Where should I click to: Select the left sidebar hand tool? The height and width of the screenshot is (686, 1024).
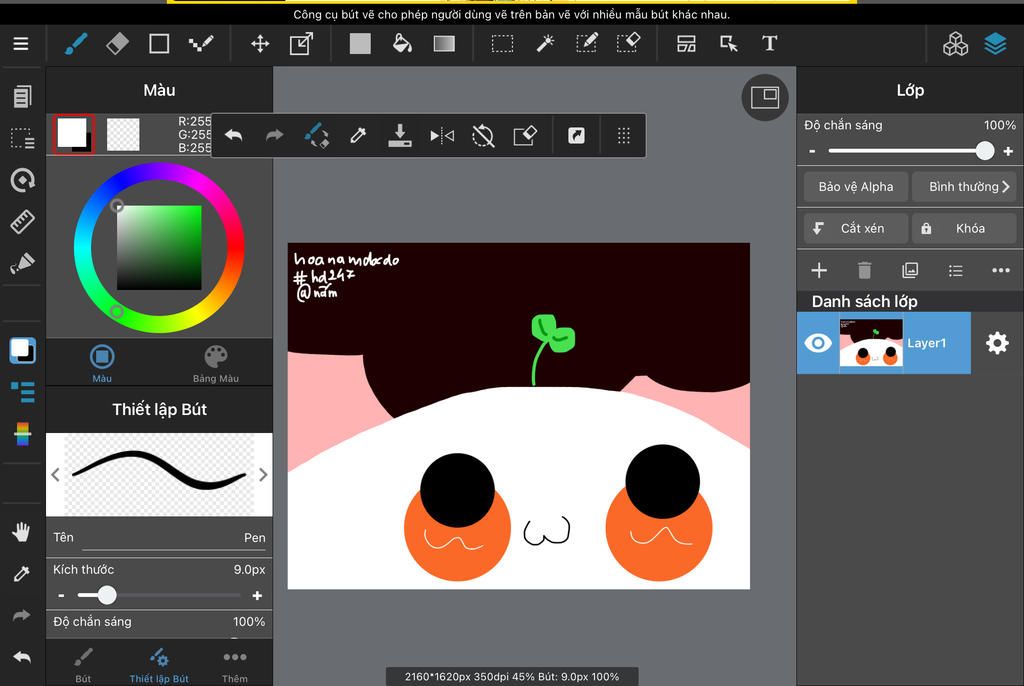(22, 532)
